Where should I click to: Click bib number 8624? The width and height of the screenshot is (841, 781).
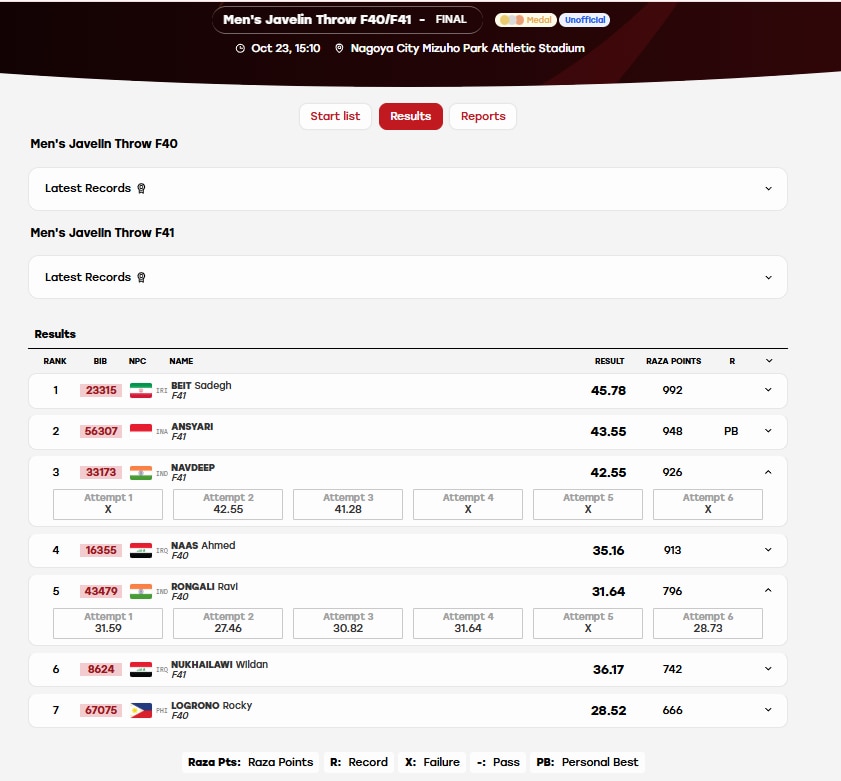(101, 669)
